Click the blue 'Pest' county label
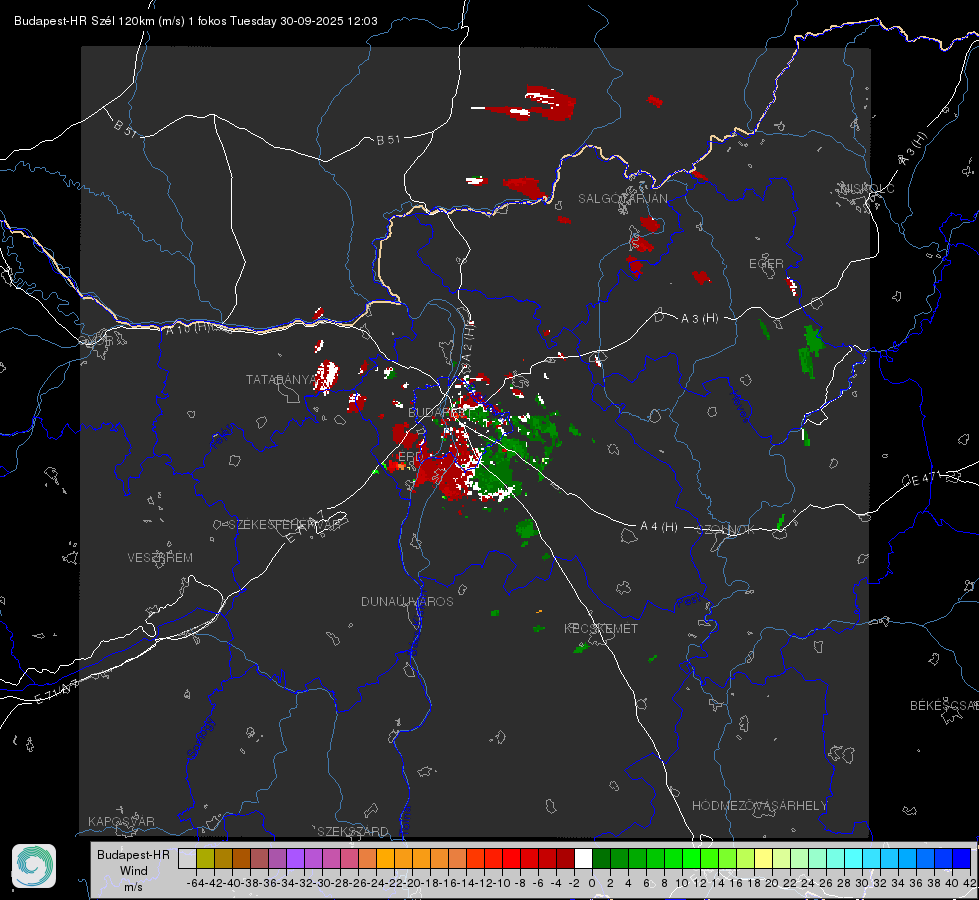 tap(689, 602)
